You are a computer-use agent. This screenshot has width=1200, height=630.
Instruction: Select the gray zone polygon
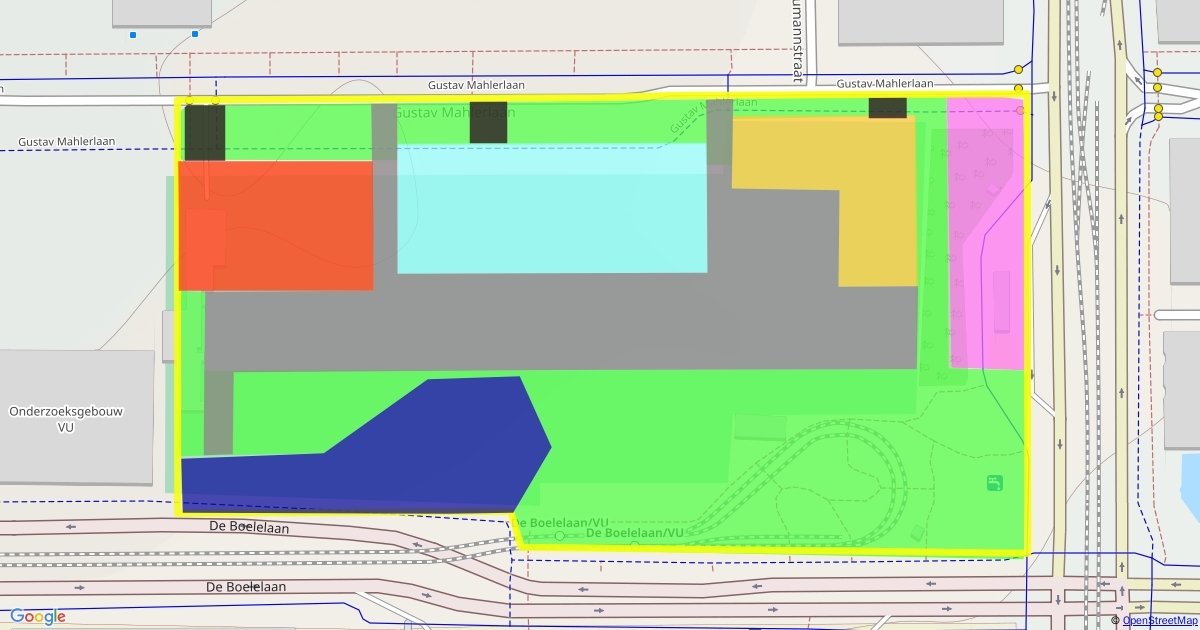coord(560,322)
